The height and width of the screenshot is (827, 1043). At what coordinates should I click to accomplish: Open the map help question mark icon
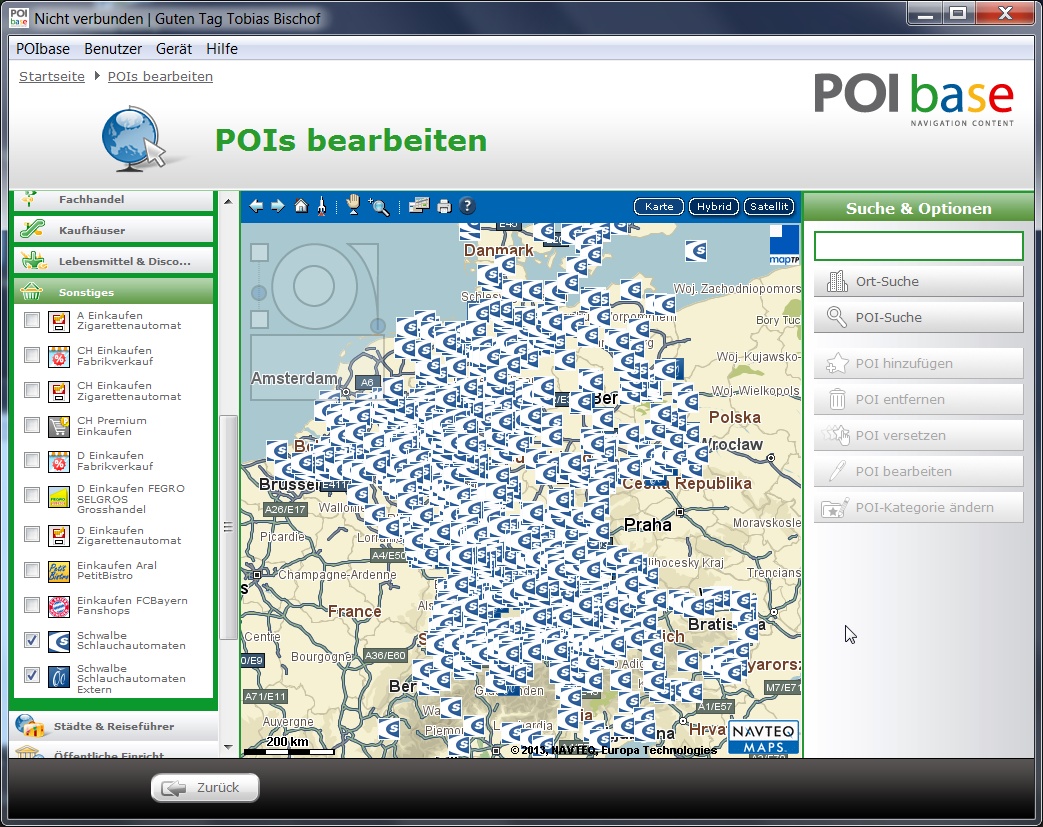[x=466, y=206]
